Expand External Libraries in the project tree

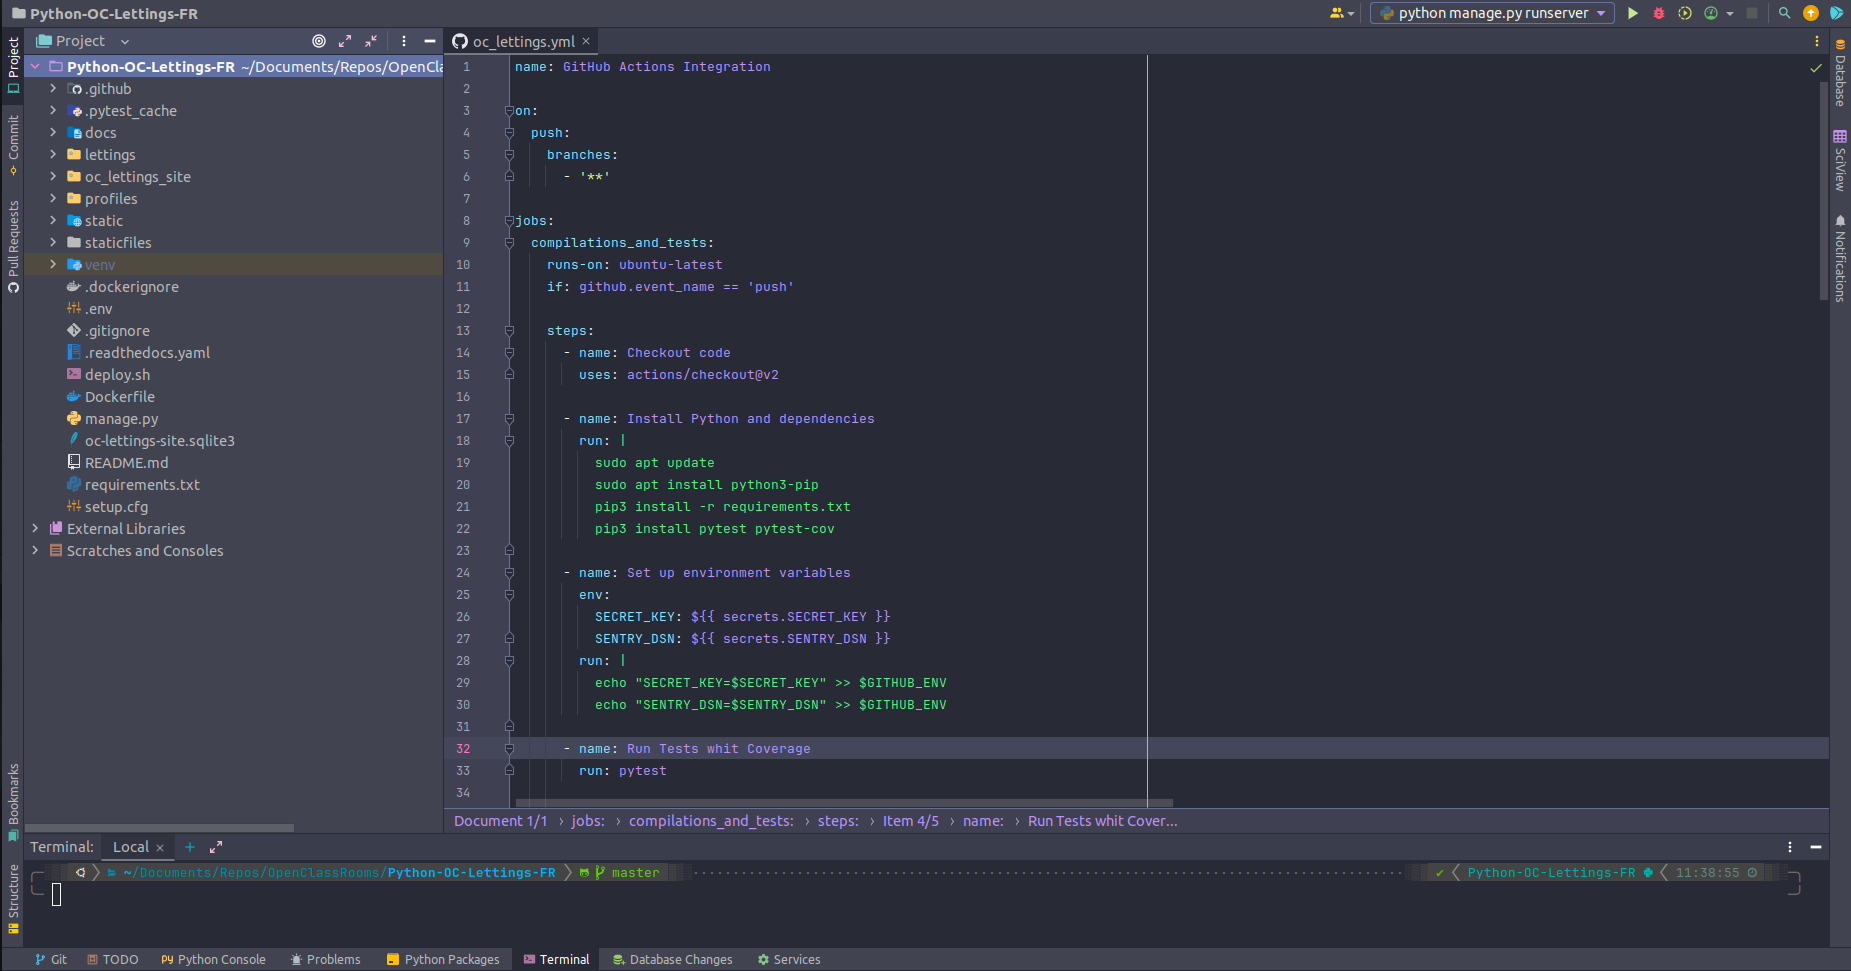coord(36,528)
